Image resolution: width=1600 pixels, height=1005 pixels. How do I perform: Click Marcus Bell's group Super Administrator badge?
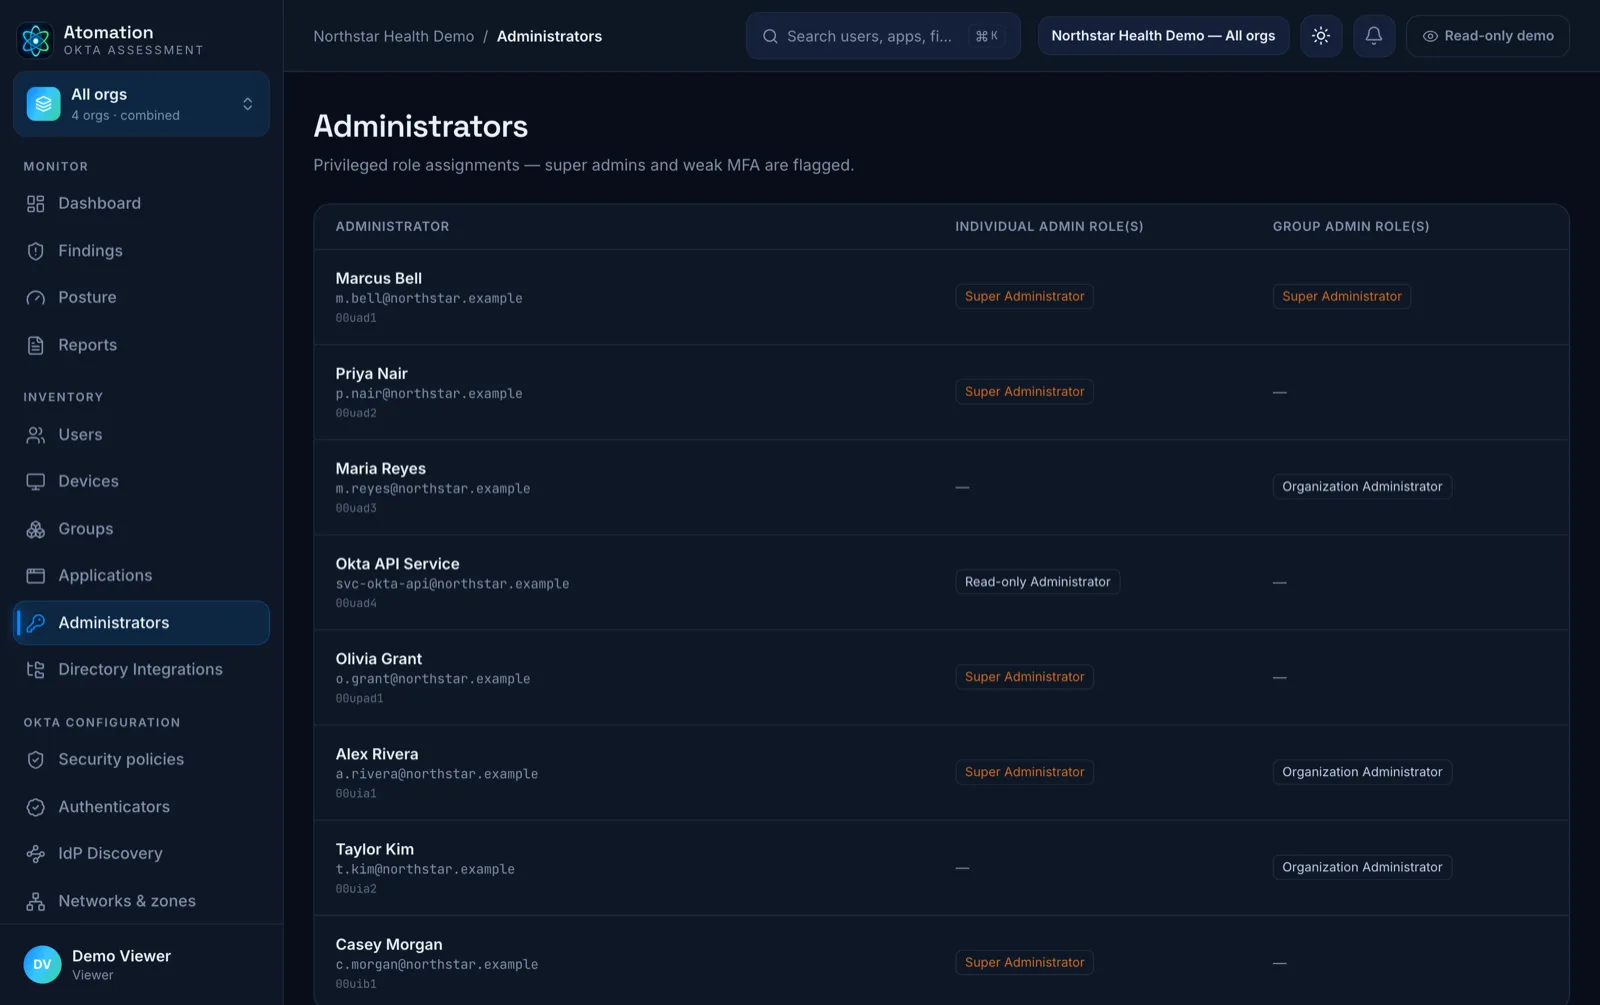coord(1341,297)
